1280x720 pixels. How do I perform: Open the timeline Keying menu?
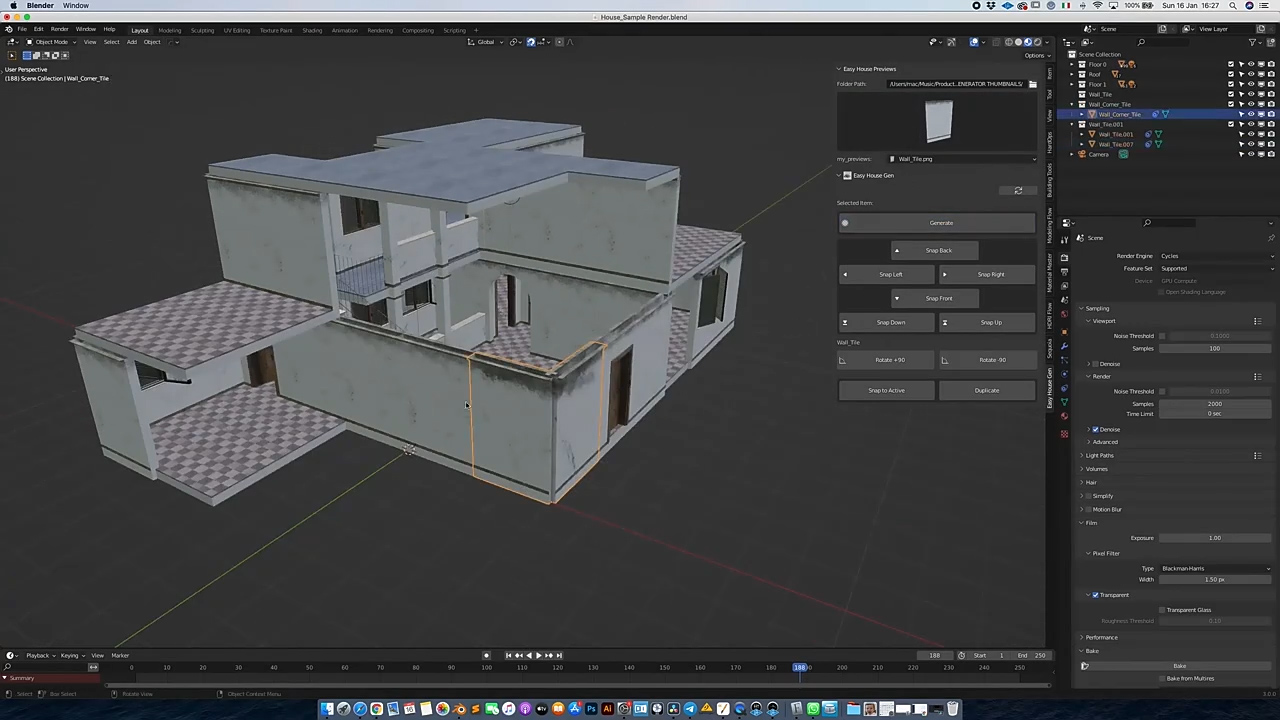coord(69,656)
